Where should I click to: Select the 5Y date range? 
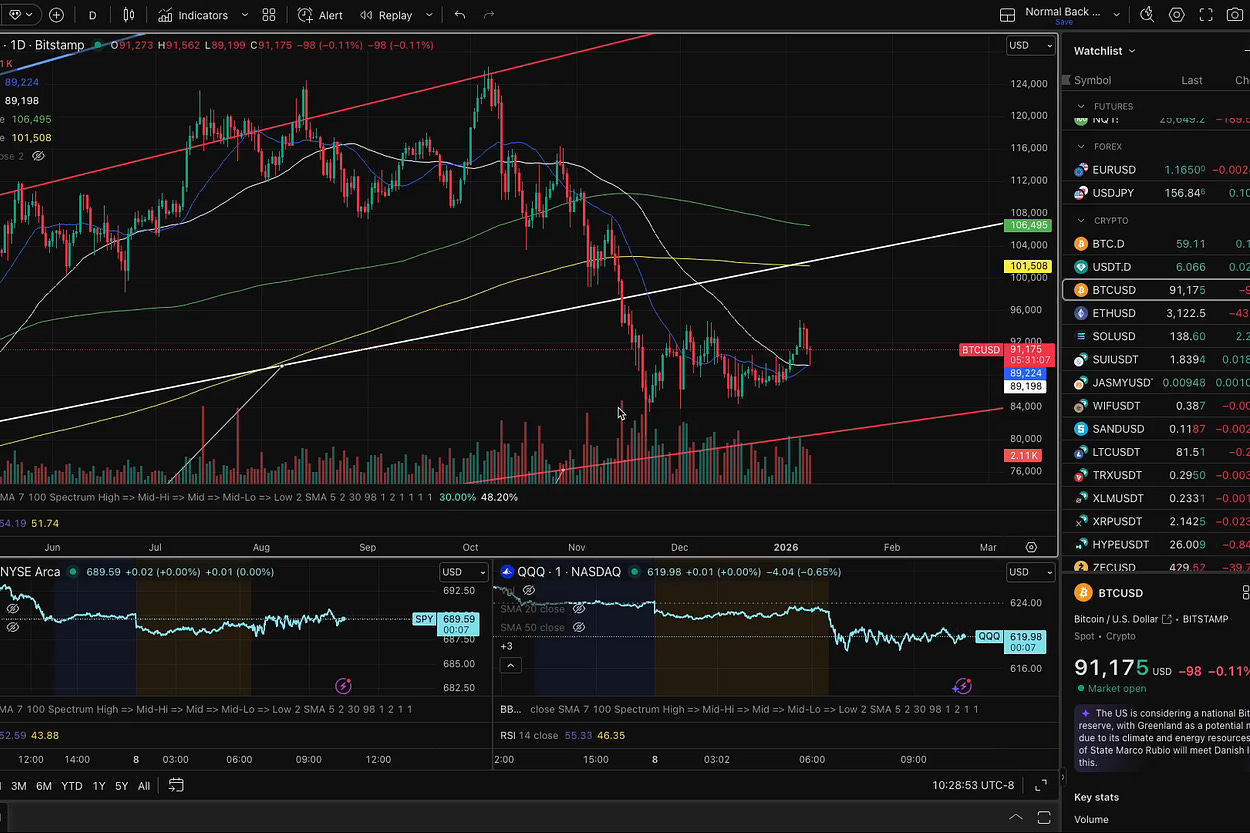click(121, 786)
